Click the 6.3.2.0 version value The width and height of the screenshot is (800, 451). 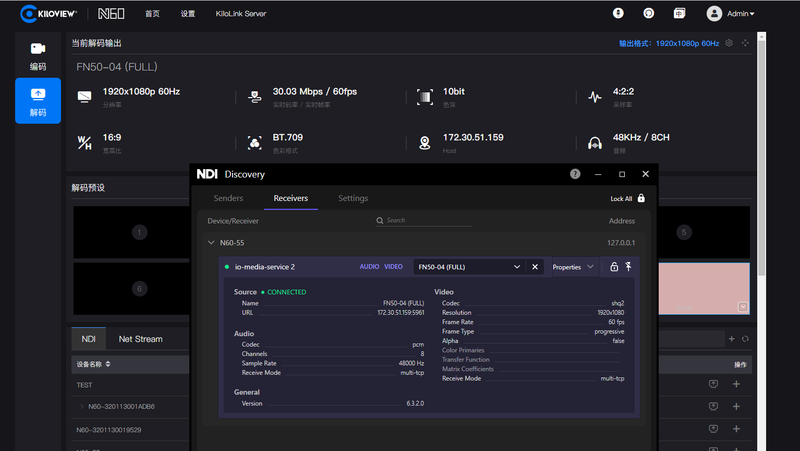tap(415, 404)
